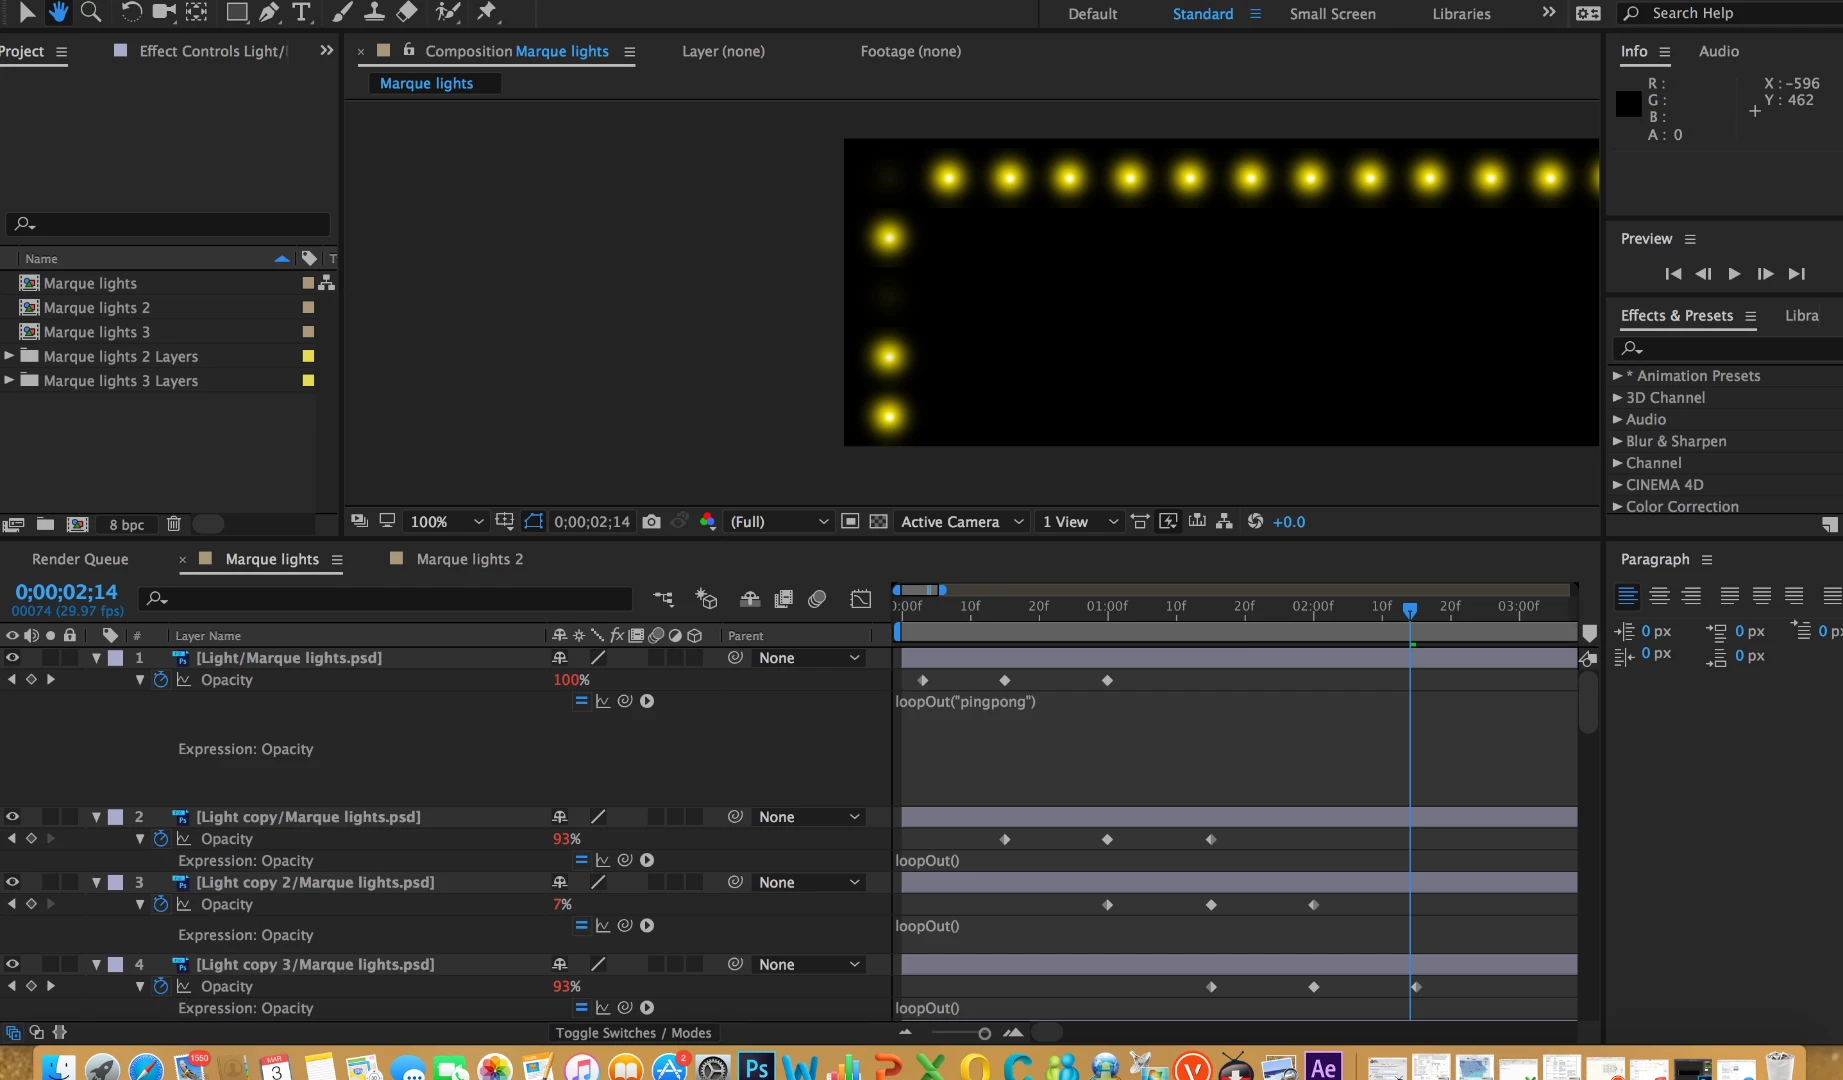The width and height of the screenshot is (1843, 1080).
Task: Hide layer 2 Light copy
Action: [12, 816]
